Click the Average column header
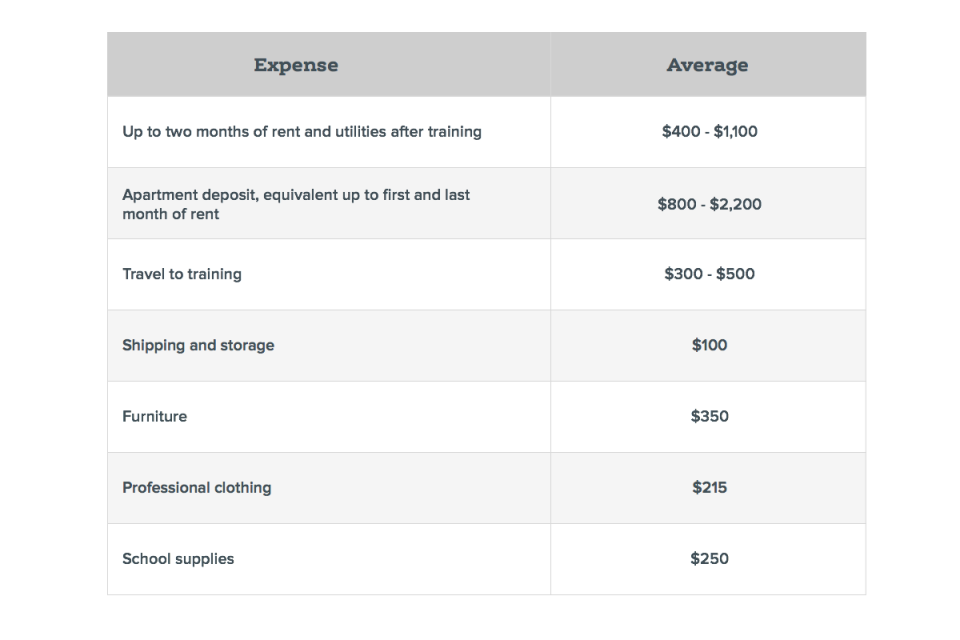The width and height of the screenshot is (960, 640). (707, 65)
